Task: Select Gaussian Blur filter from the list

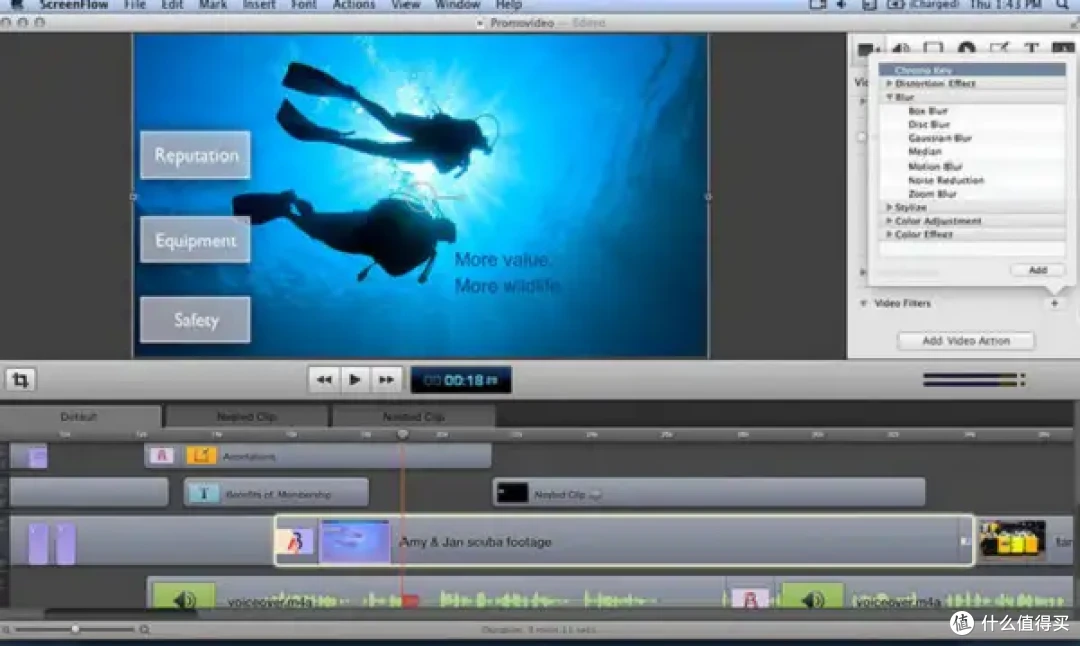Action: (x=939, y=138)
